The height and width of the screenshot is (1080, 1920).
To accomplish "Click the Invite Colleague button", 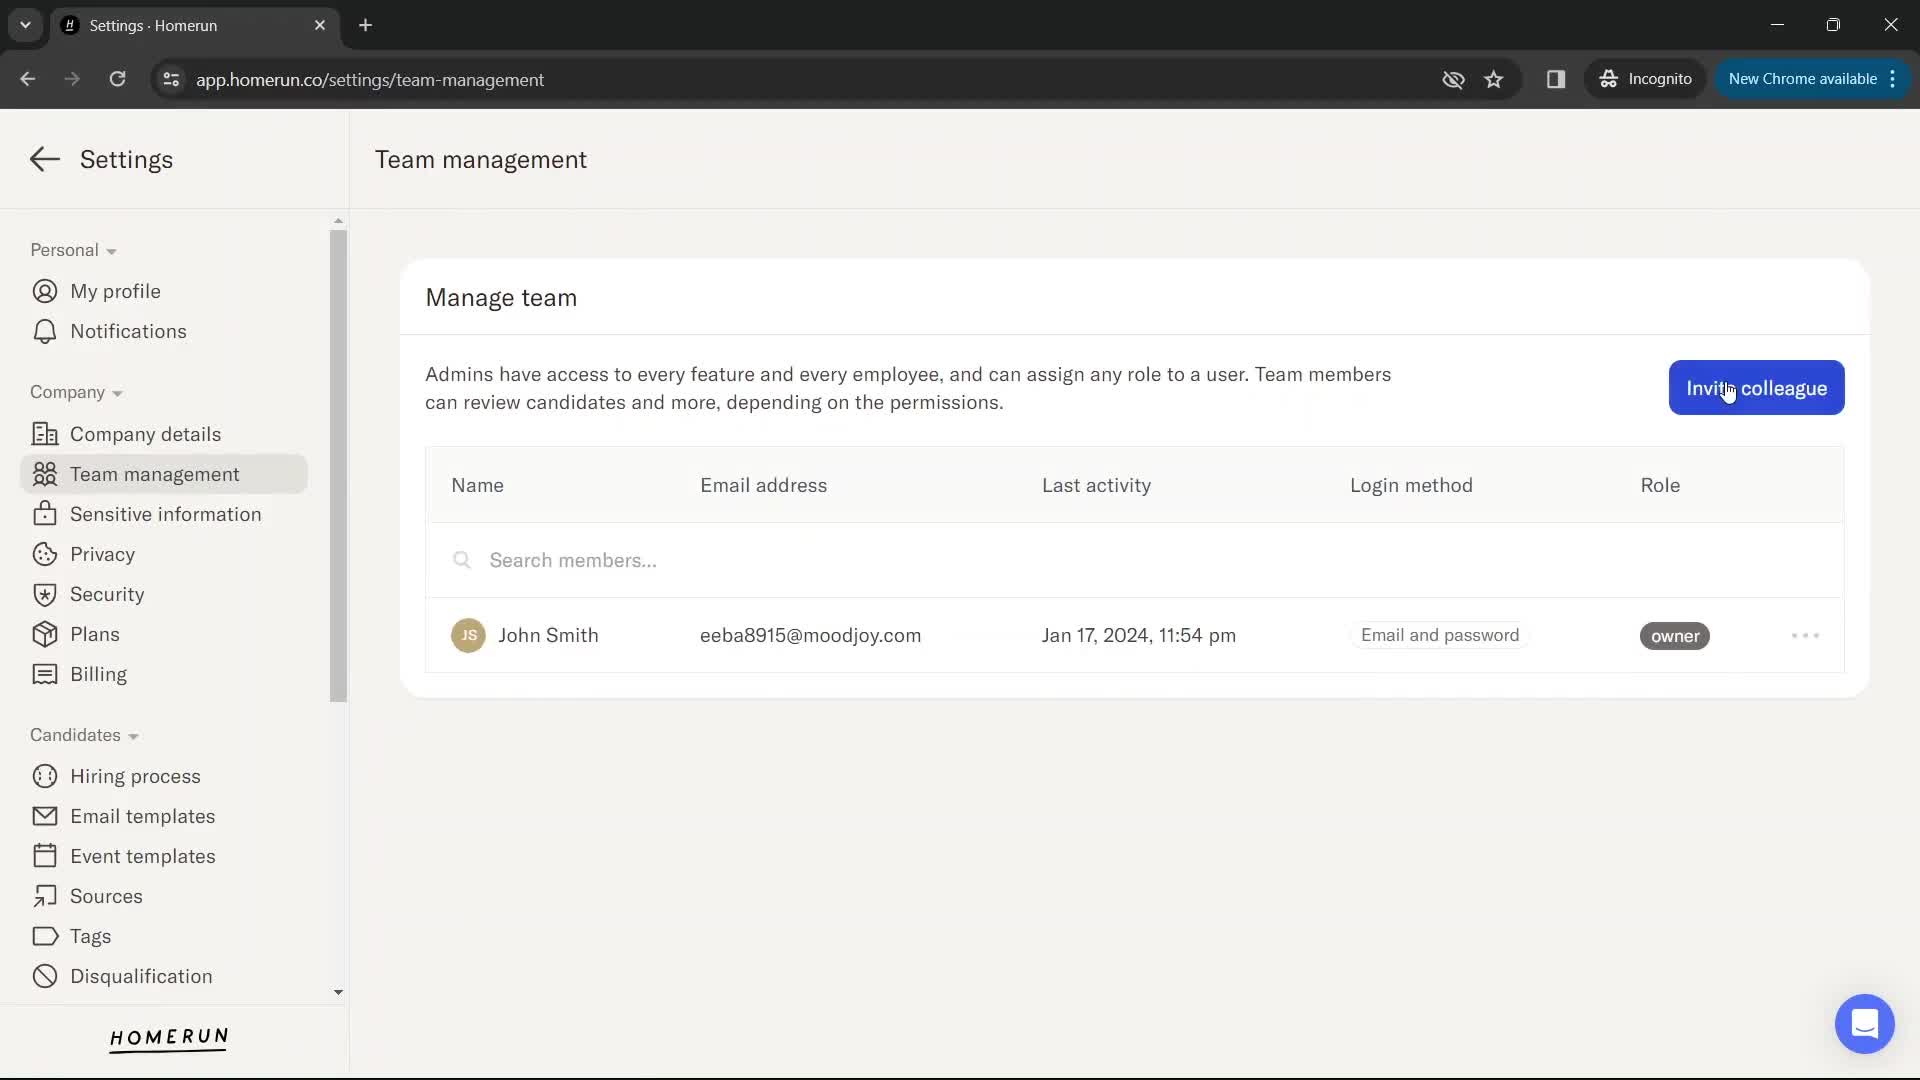I will (1756, 388).
